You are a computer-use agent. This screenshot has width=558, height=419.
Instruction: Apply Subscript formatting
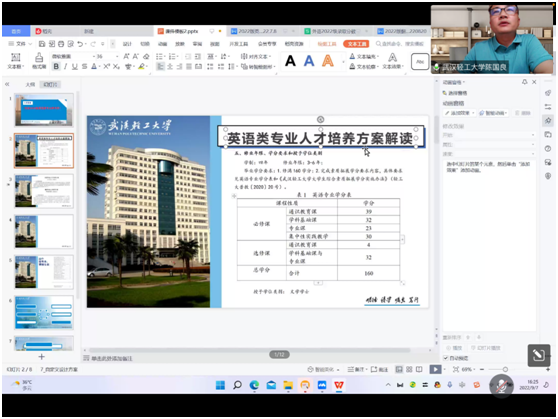(x=116, y=66)
